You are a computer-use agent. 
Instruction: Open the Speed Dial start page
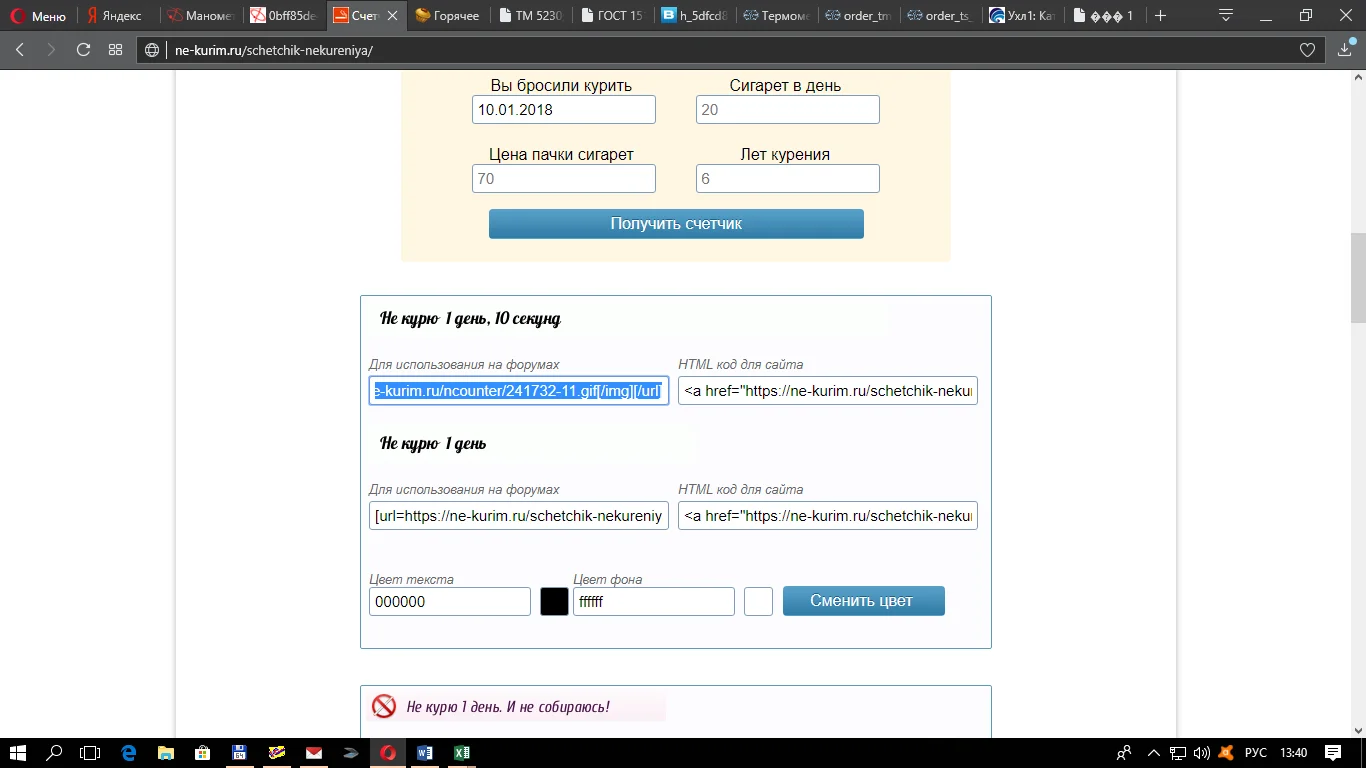tap(115, 50)
